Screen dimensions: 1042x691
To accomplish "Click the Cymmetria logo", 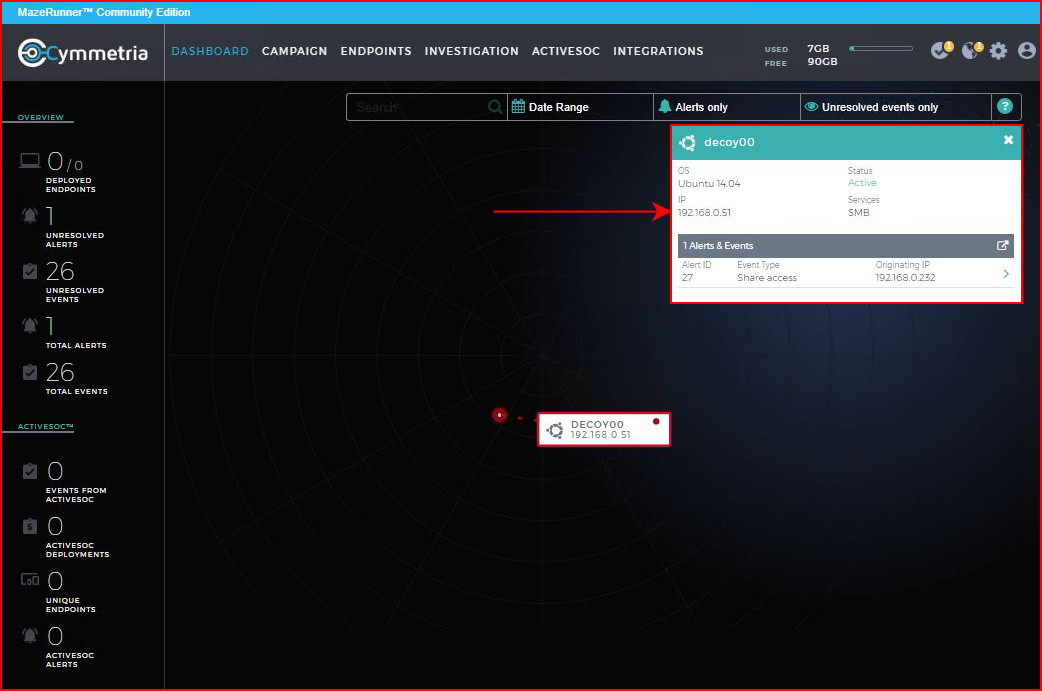I will tap(82, 52).
